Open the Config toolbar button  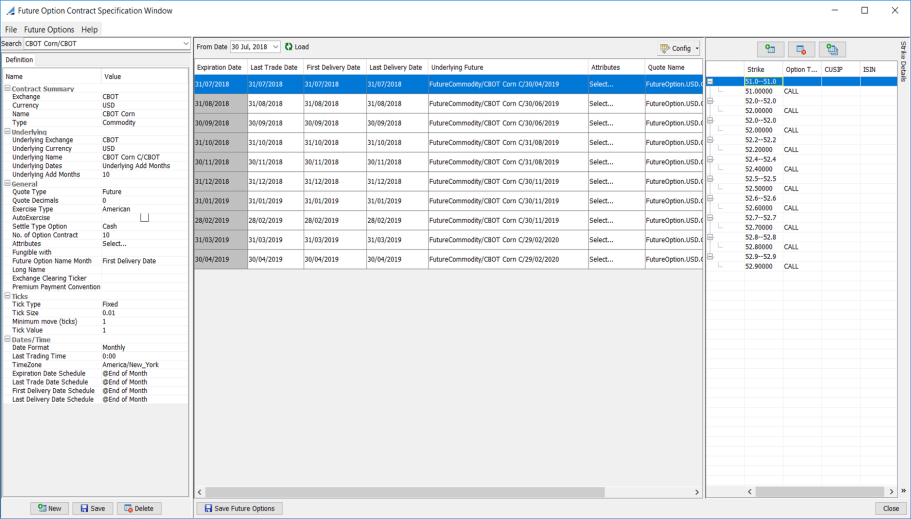point(675,48)
